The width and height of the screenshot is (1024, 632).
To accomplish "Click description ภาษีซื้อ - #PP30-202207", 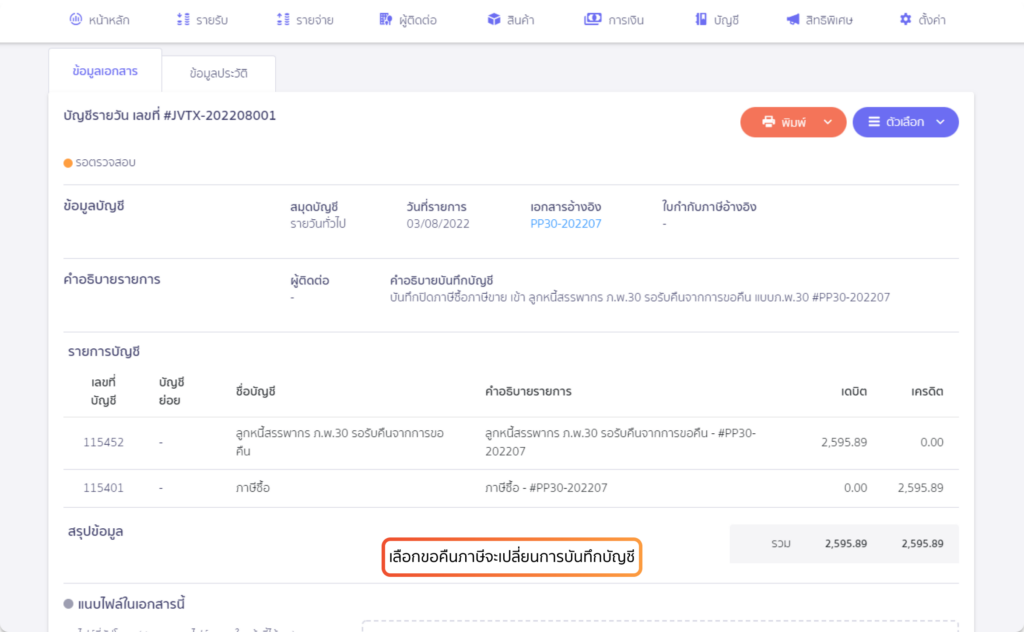I will (x=546, y=488).
